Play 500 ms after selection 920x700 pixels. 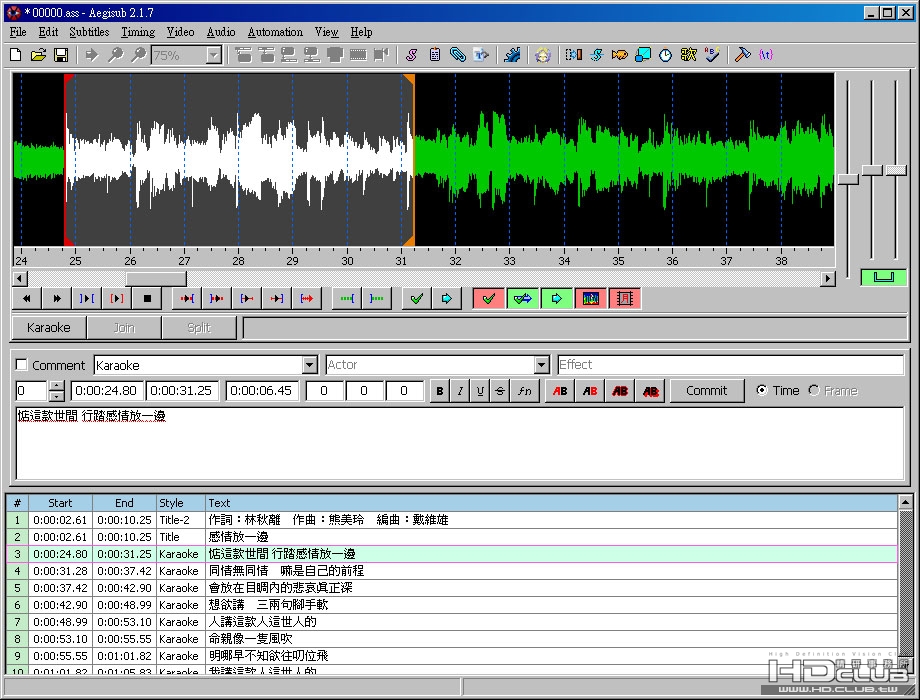pos(217,299)
